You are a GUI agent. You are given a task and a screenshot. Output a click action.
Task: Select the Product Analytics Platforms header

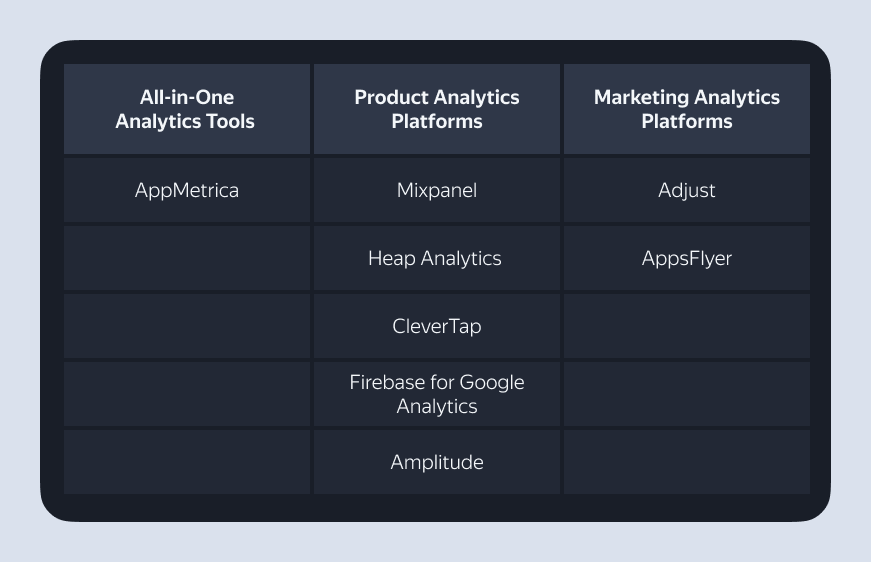(437, 110)
